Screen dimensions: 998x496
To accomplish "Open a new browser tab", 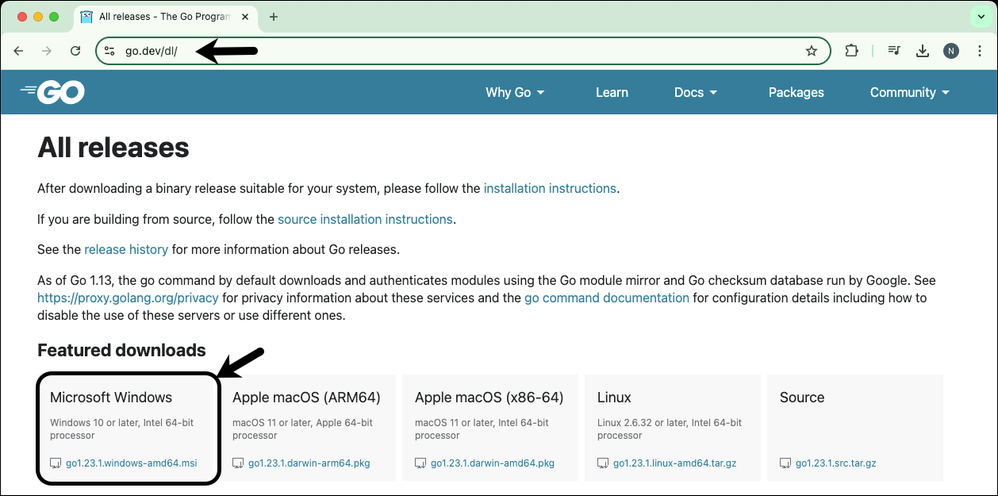I will (273, 17).
